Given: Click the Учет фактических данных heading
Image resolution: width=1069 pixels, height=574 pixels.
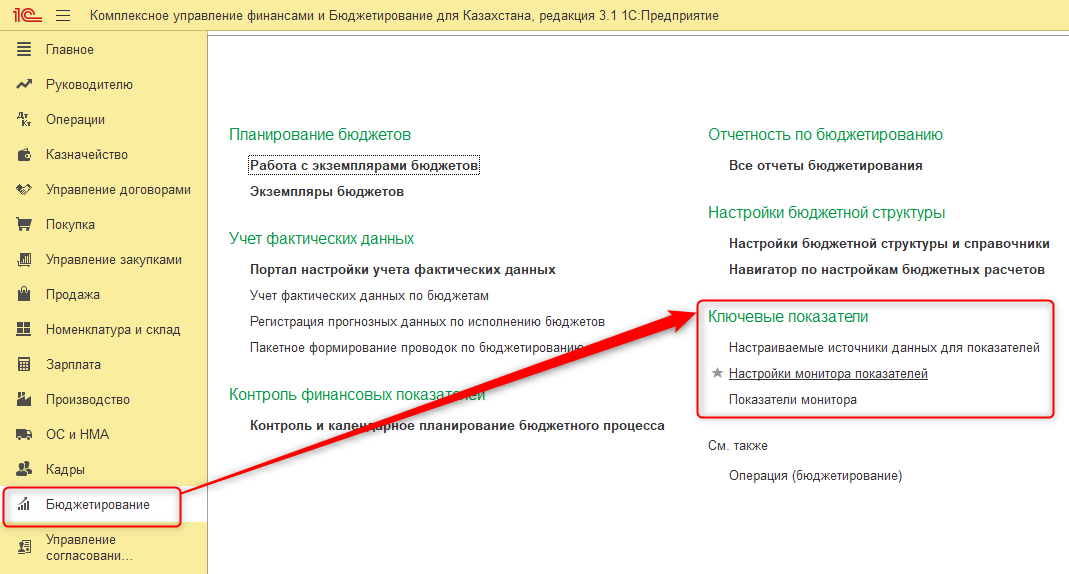Looking at the screenshot, I should pyautogui.click(x=321, y=239).
